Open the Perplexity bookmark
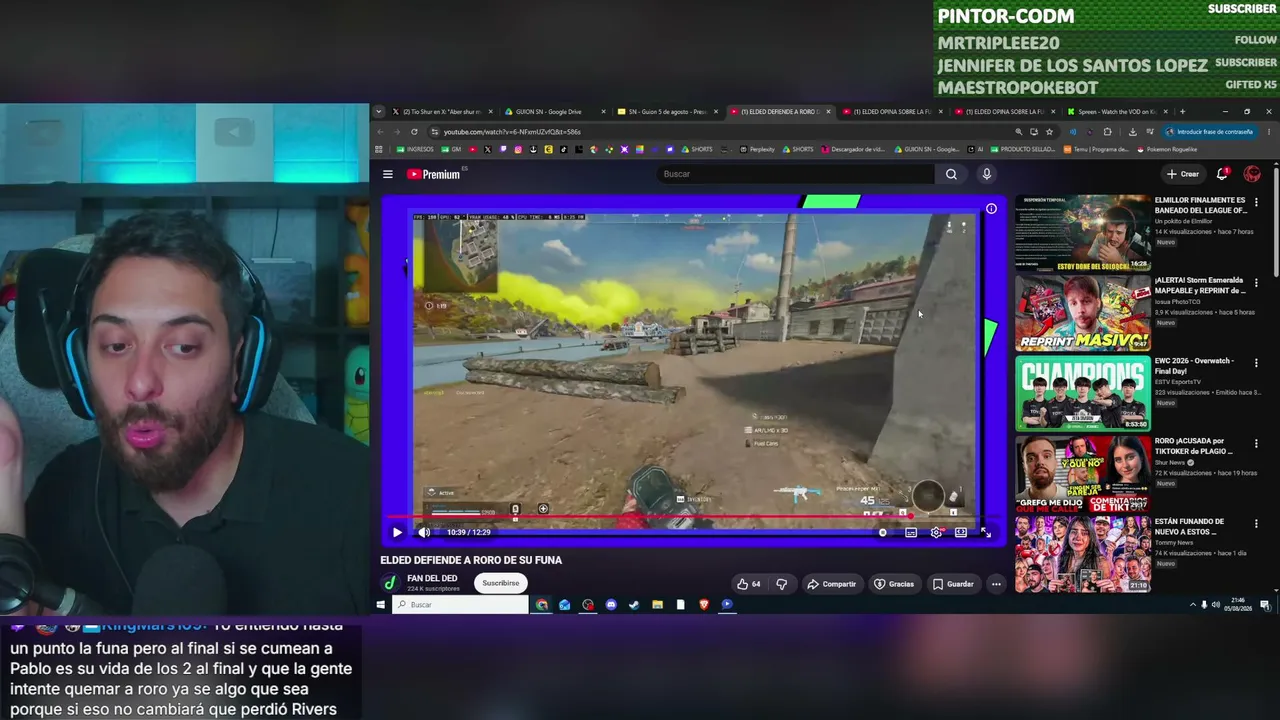This screenshot has width=1280, height=720. (x=758, y=149)
